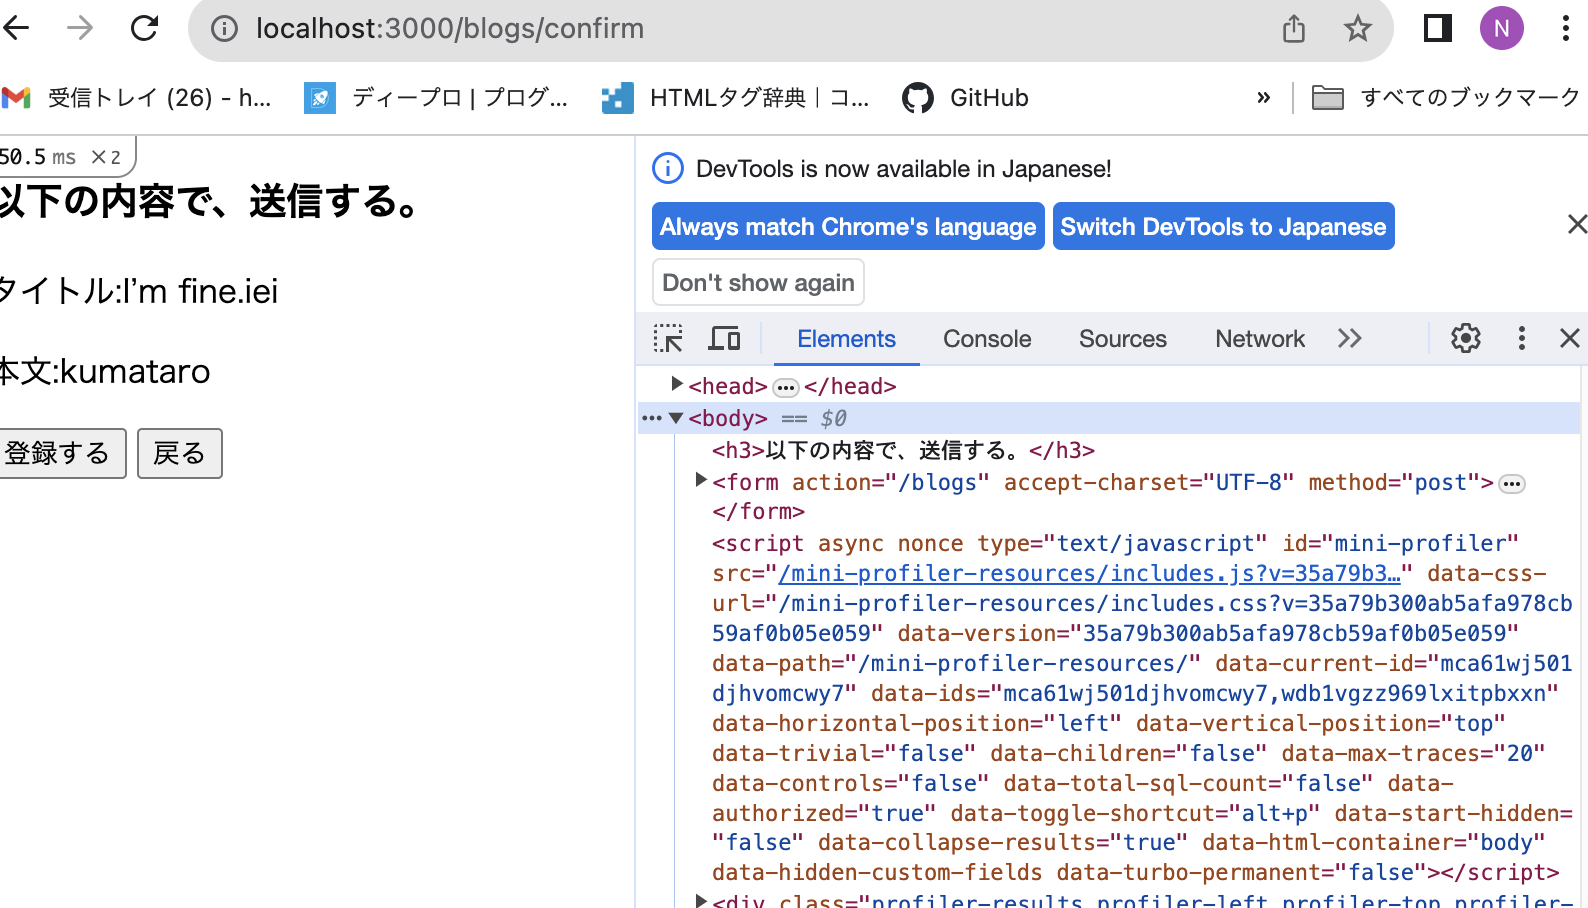Expand the collapsed head ellipsis badge
Screen dimensions: 1588x908
click(786, 388)
